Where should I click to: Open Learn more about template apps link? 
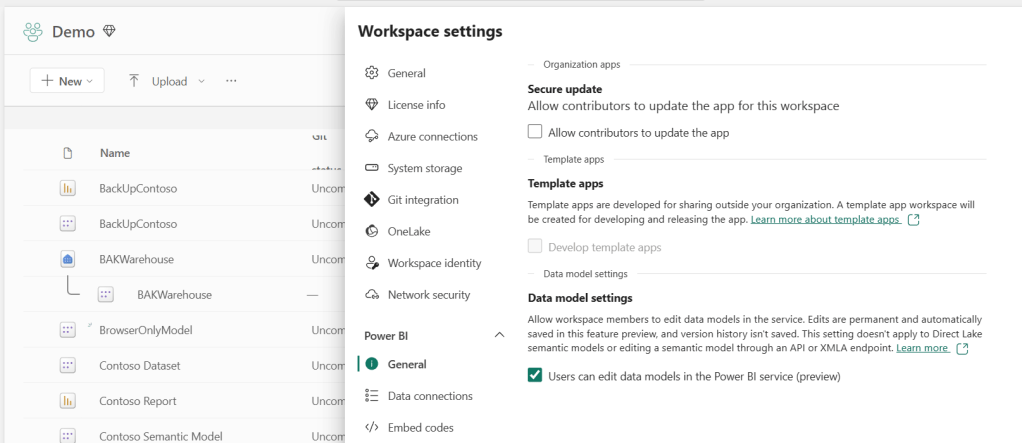pos(825,219)
